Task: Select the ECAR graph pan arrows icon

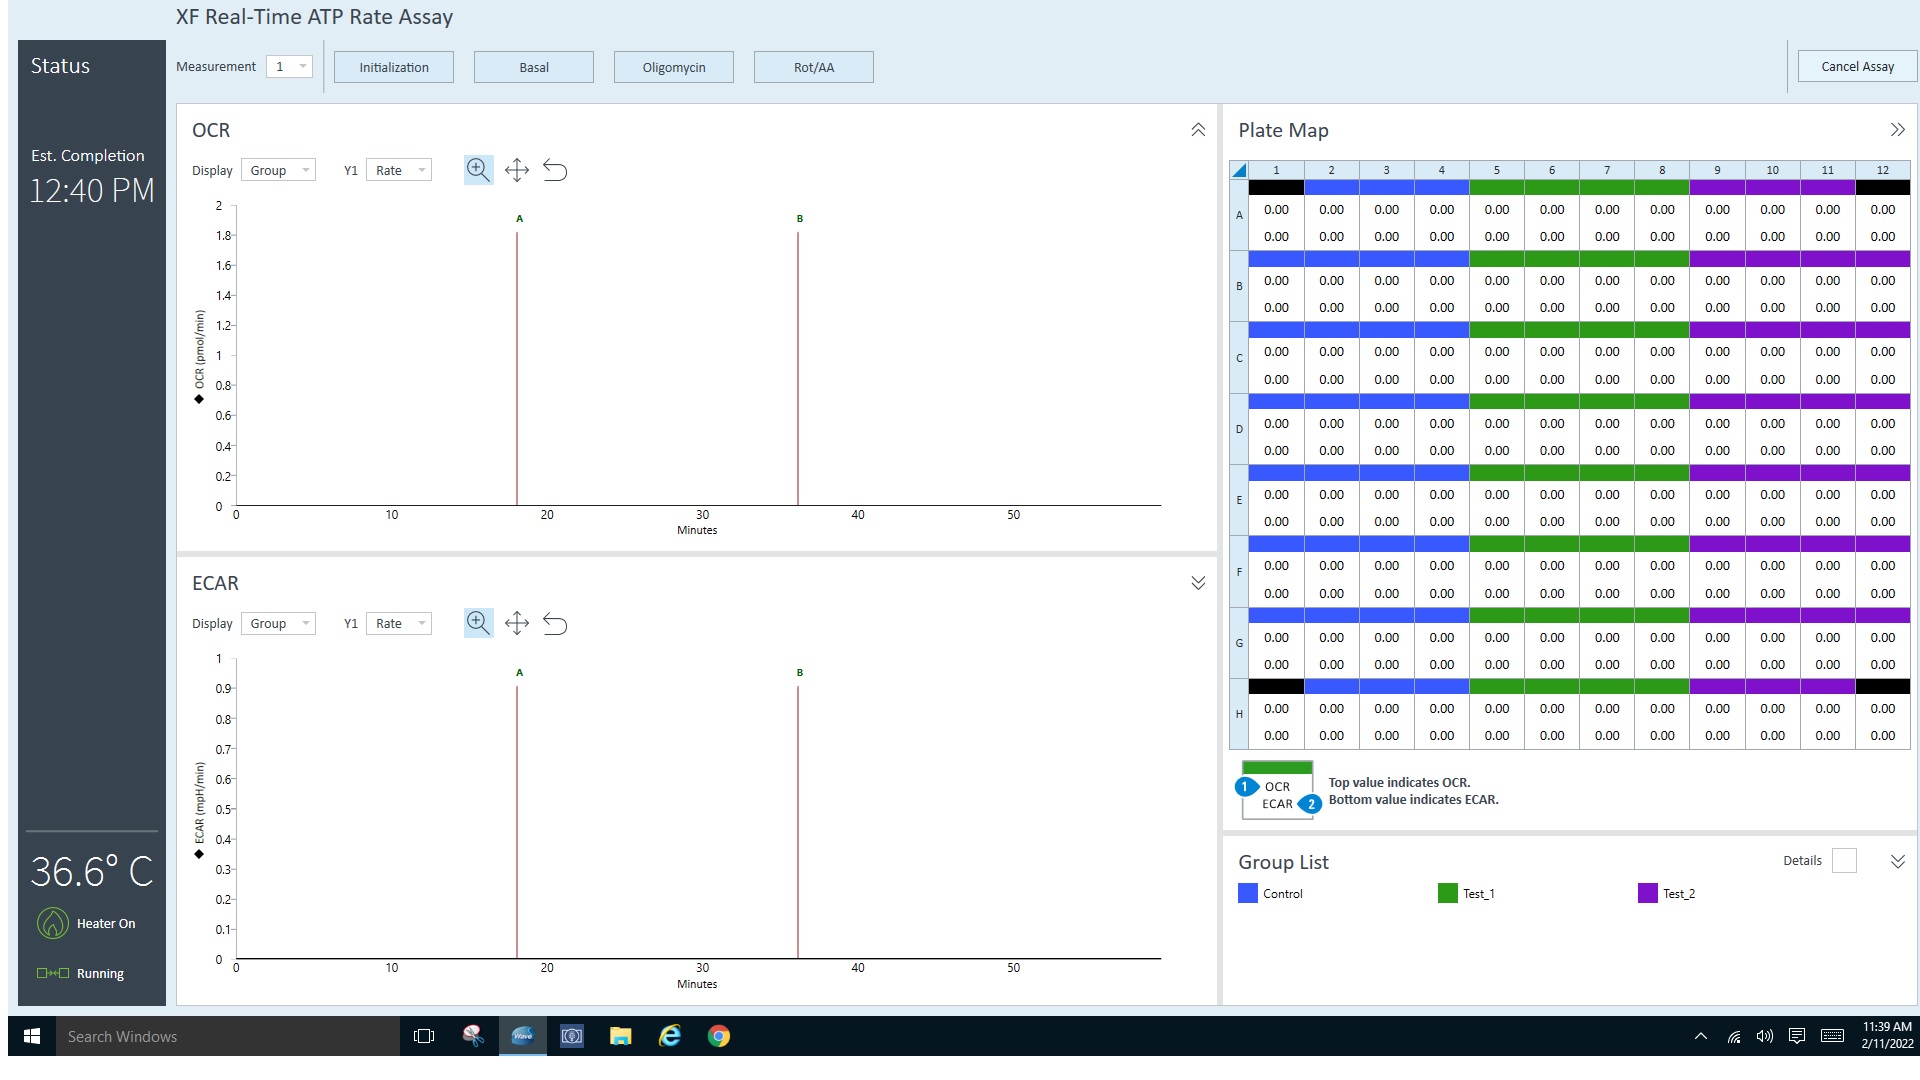Action: (x=516, y=623)
